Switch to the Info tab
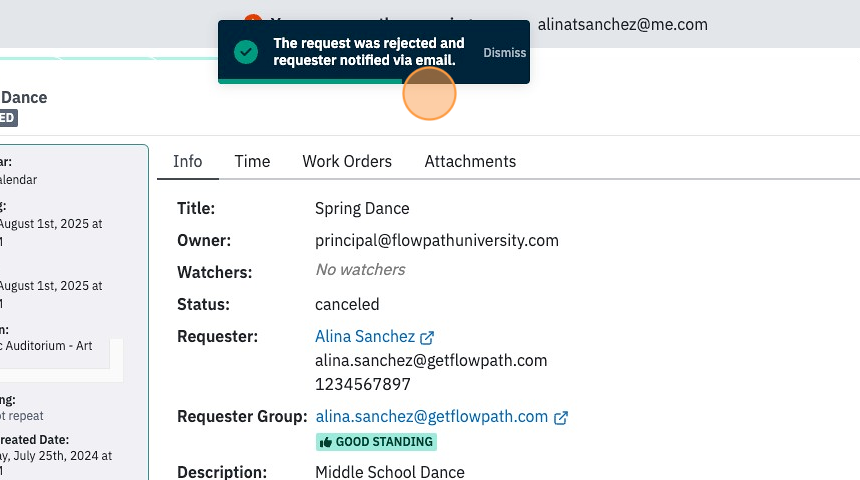Image resolution: width=860 pixels, height=480 pixels. click(x=188, y=161)
